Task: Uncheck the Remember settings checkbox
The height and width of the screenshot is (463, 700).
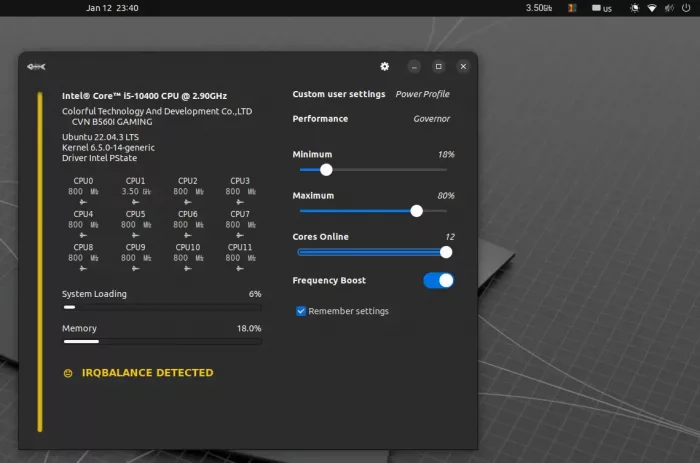Action: point(301,311)
